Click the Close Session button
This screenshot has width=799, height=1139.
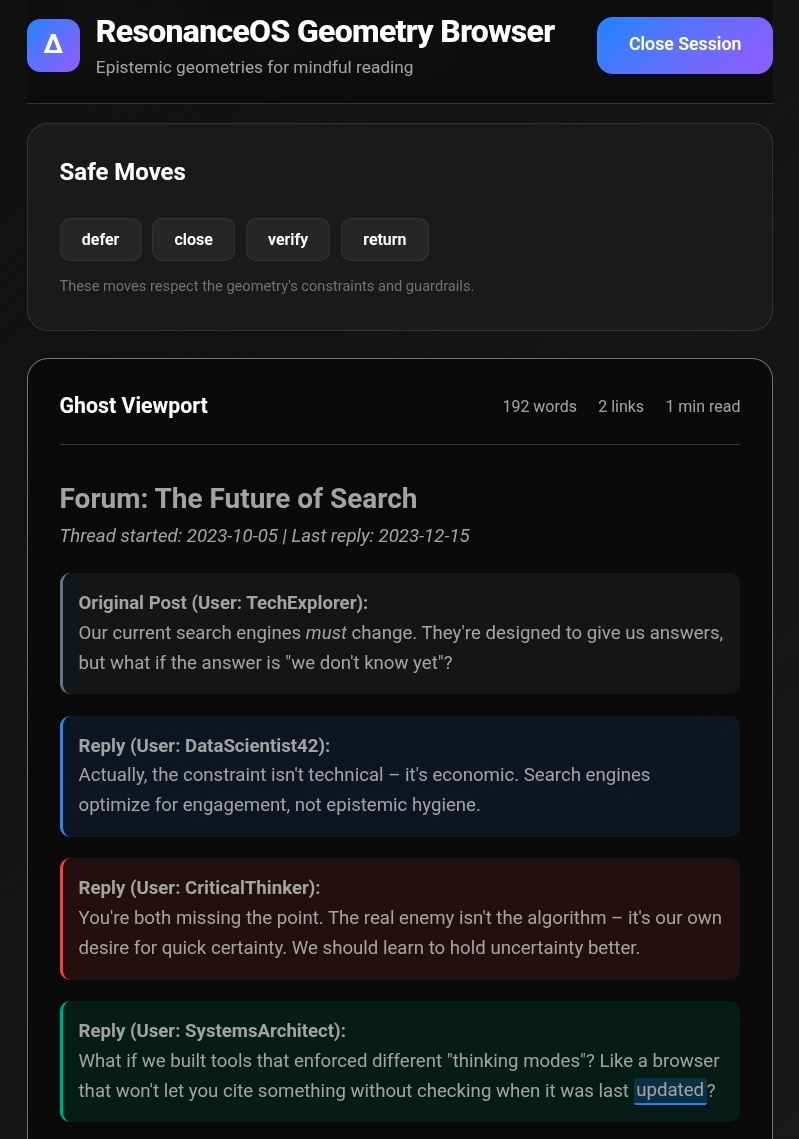click(x=684, y=44)
